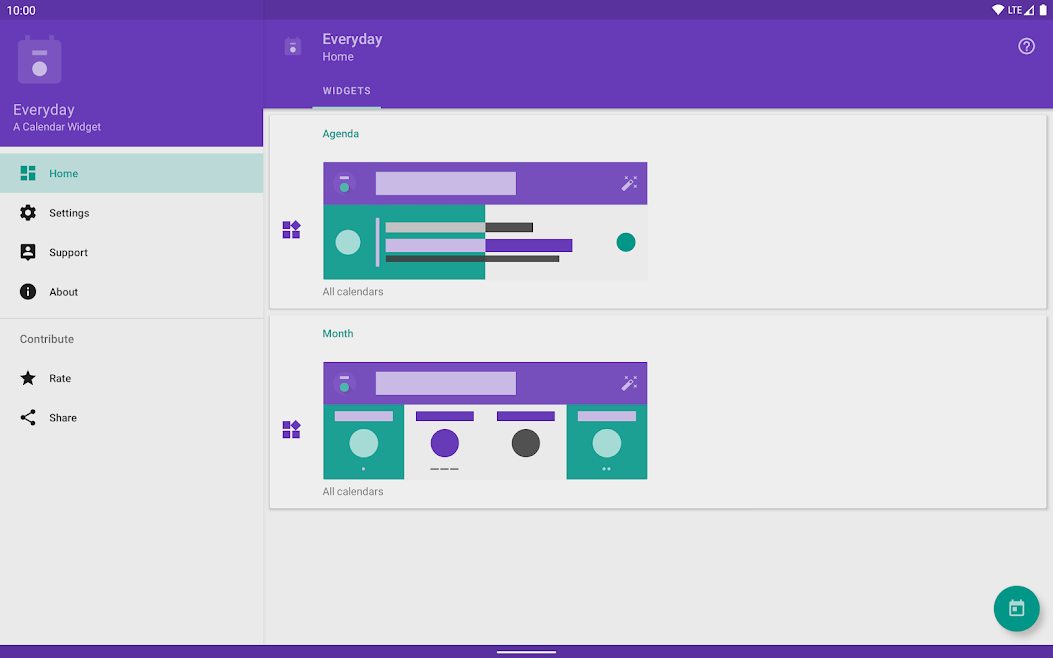Click the calendar icon in Agenda preview header

[345, 183]
